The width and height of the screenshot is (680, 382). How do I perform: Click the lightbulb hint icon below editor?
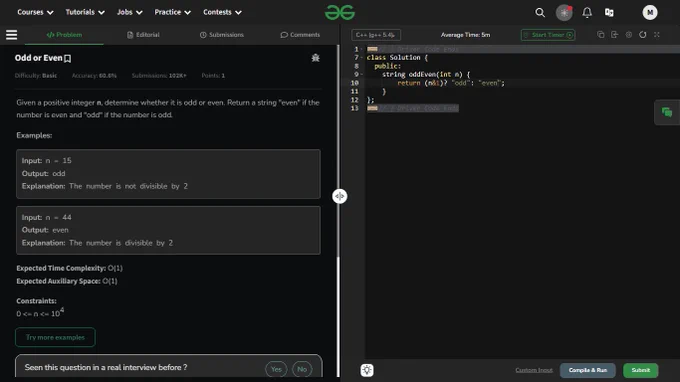[x=367, y=370]
